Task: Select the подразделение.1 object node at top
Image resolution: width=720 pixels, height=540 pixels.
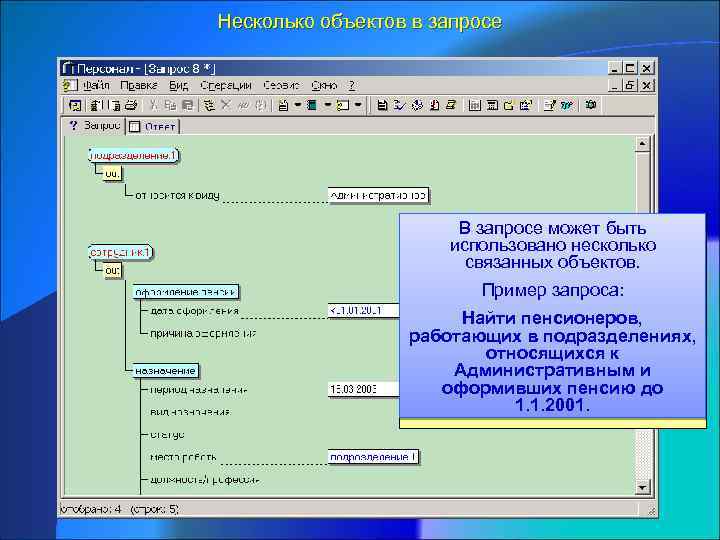Action: pos(134,156)
